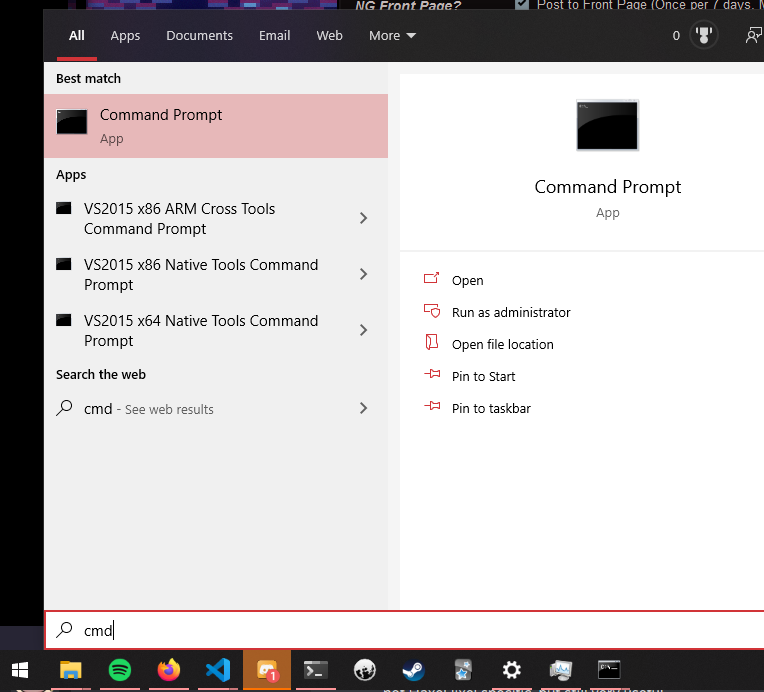Switch to the Web search tab
Image resolution: width=764 pixels, height=692 pixels.
(329, 36)
